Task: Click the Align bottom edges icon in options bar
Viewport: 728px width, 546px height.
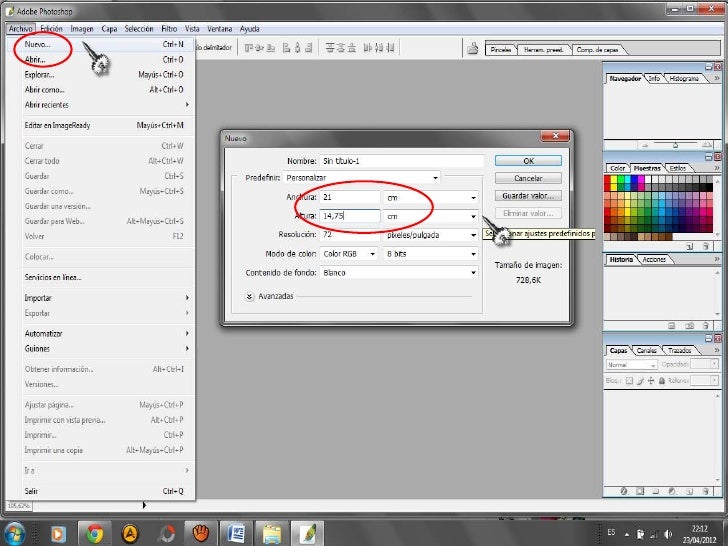Action: (x=271, y=48)
